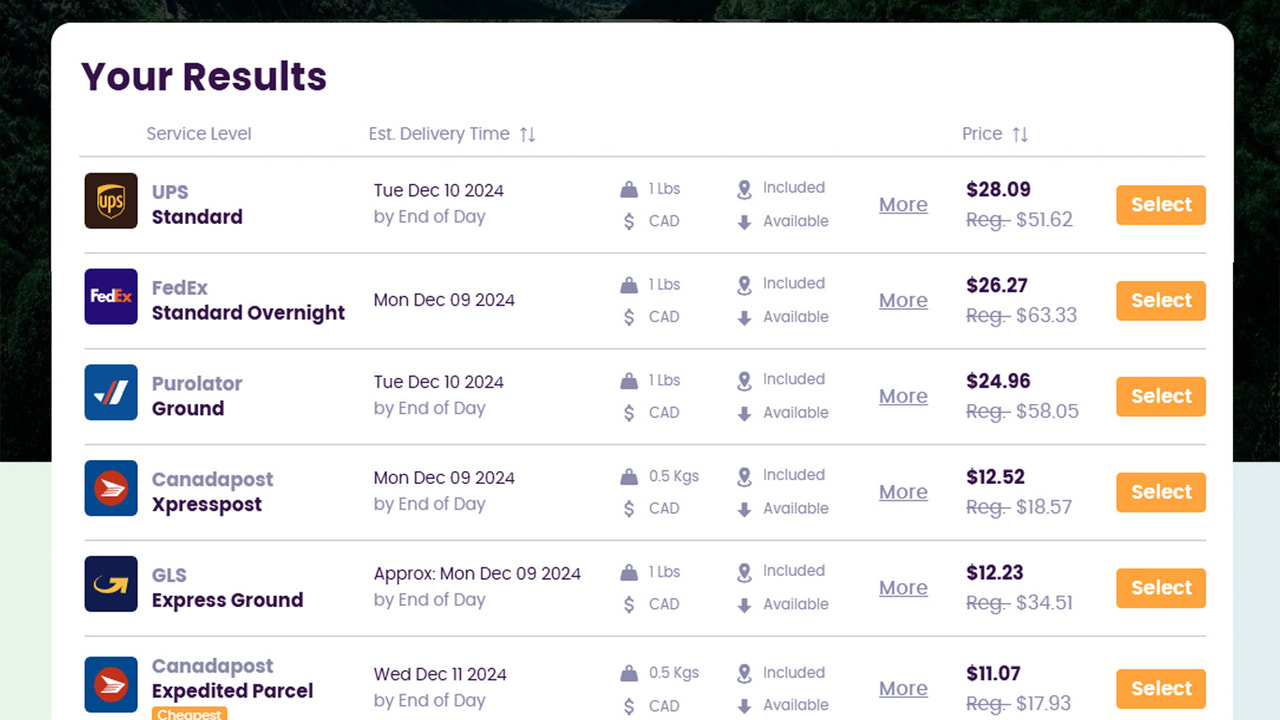This screenshot has height=720, width=1280.
Task: Click the Purolator carrier logo
Action: [x=110, y=392]
